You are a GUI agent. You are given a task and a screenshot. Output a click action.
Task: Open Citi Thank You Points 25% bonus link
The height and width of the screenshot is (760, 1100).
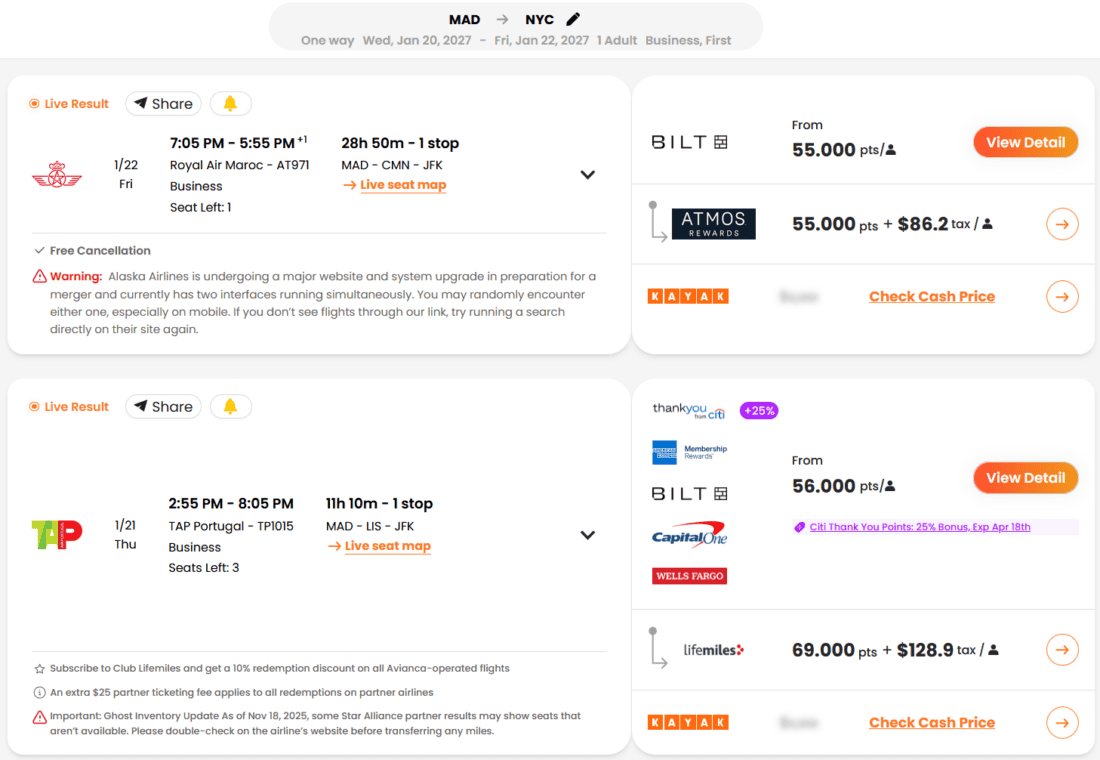919,527
